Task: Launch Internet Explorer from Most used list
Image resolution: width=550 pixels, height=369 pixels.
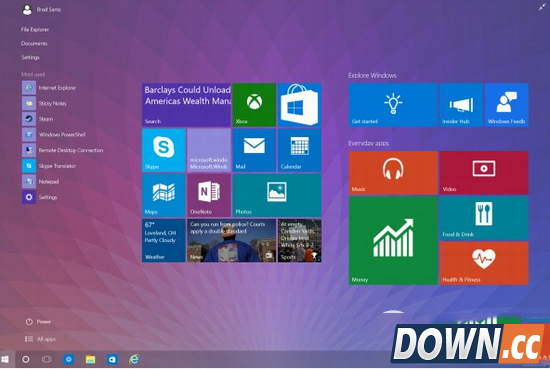Action: click(49, 88)
